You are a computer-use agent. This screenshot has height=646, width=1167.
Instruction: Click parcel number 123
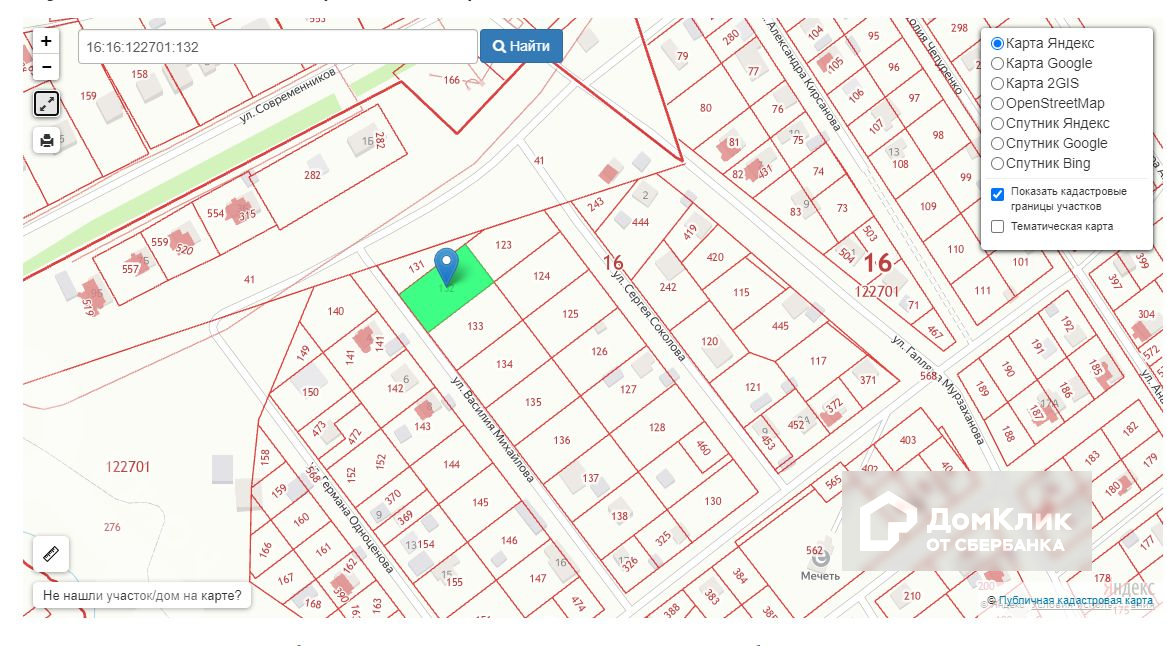click(x=504, y=245)
